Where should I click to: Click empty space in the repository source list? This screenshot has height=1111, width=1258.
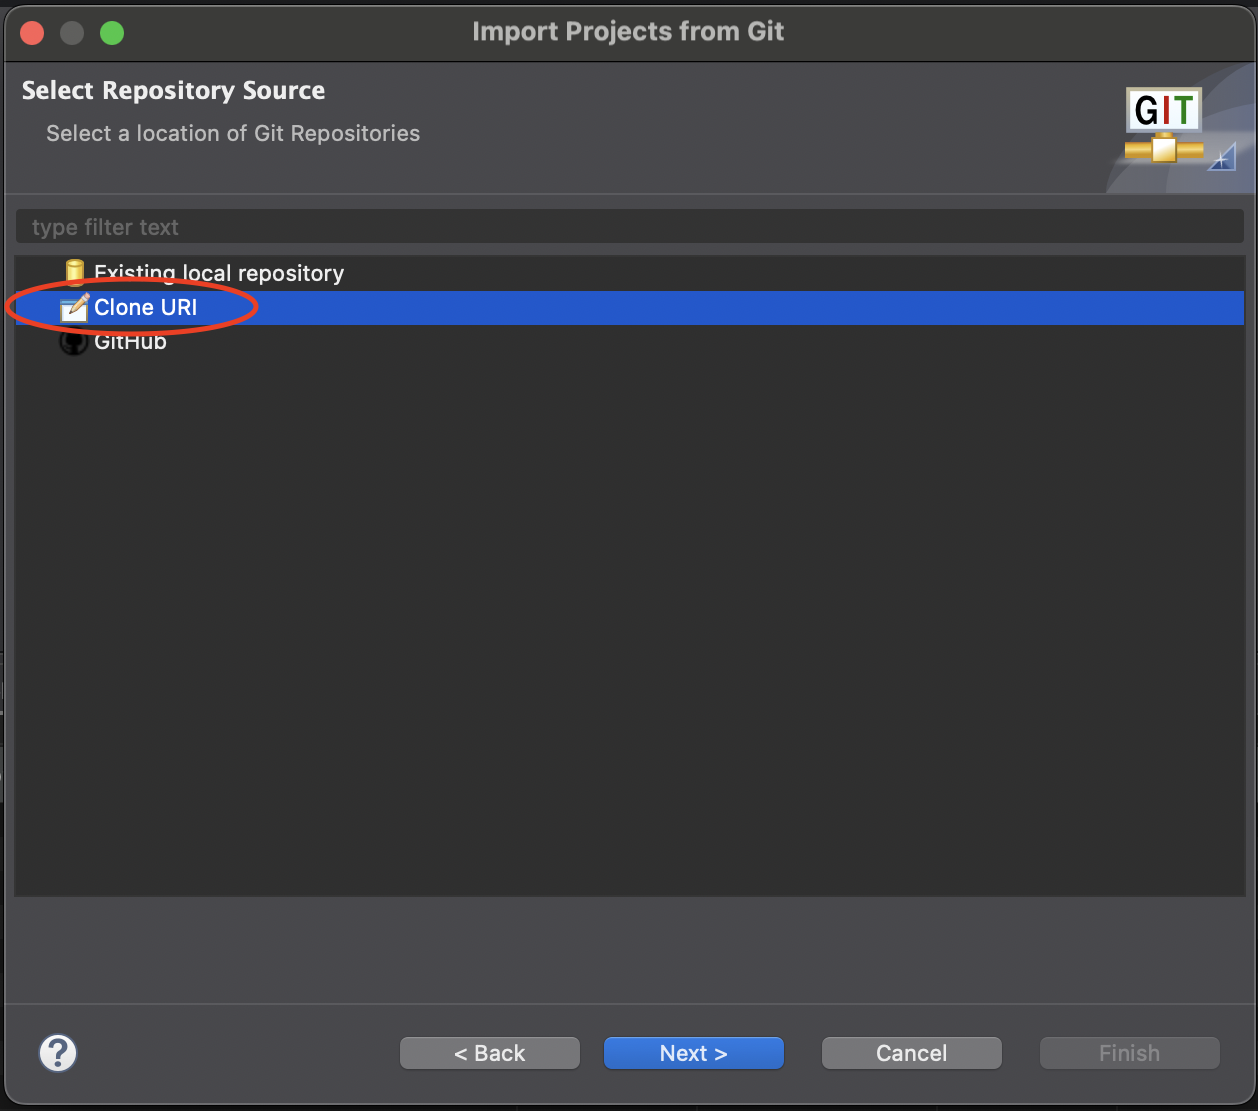tap(628, 620)
